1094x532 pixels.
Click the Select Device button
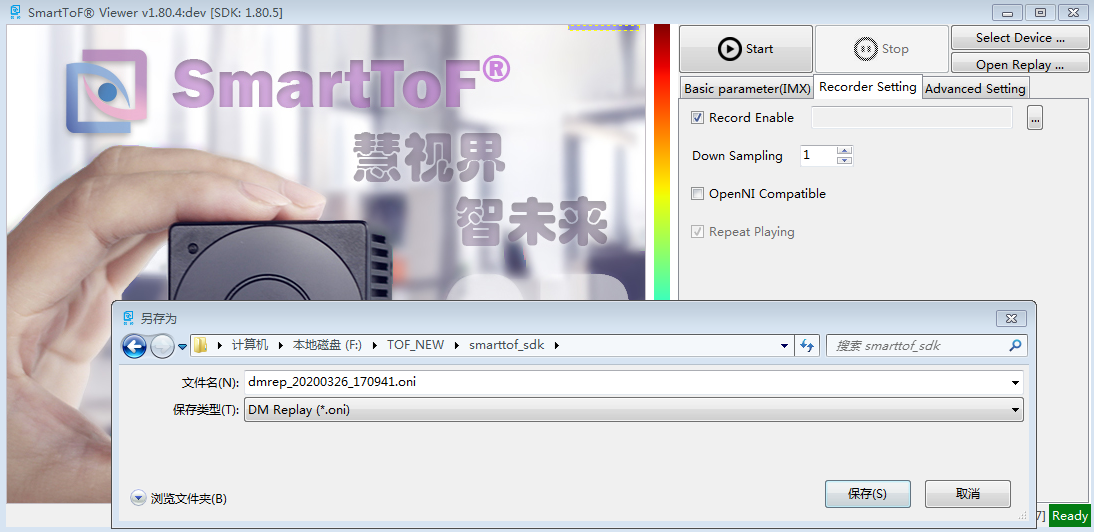pos(1020,38)
